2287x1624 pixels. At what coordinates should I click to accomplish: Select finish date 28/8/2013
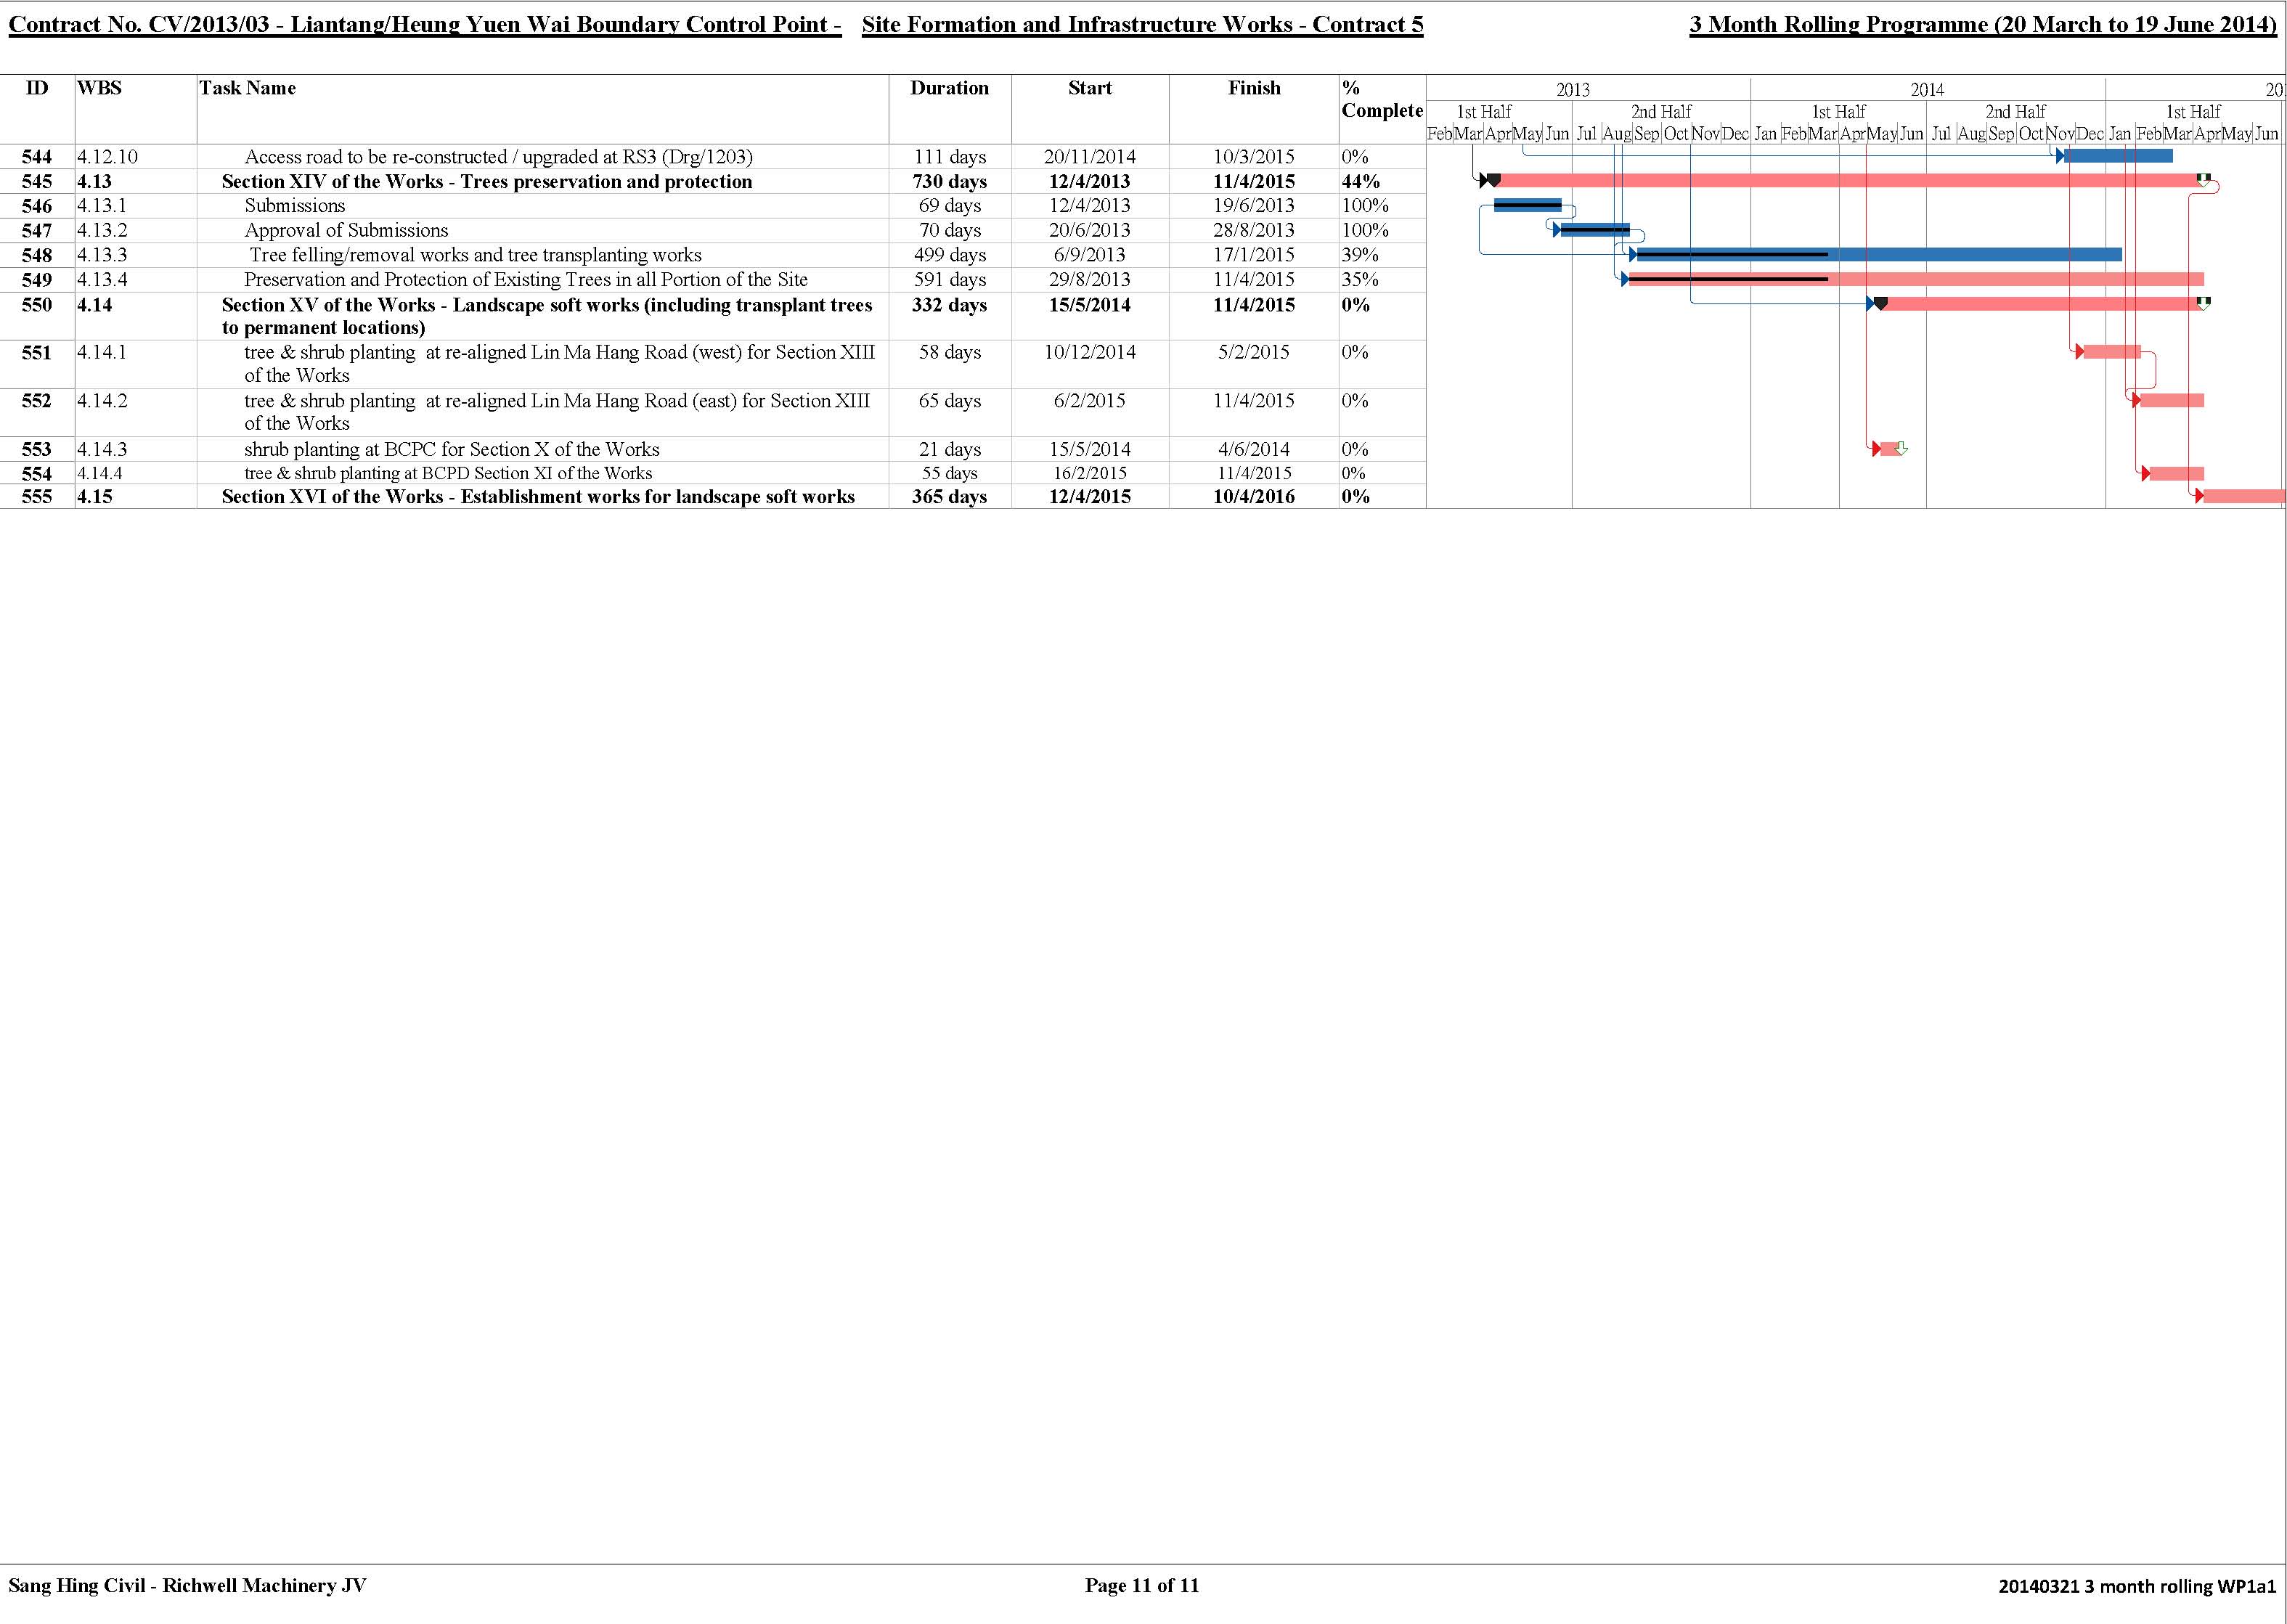(1253, 230)
